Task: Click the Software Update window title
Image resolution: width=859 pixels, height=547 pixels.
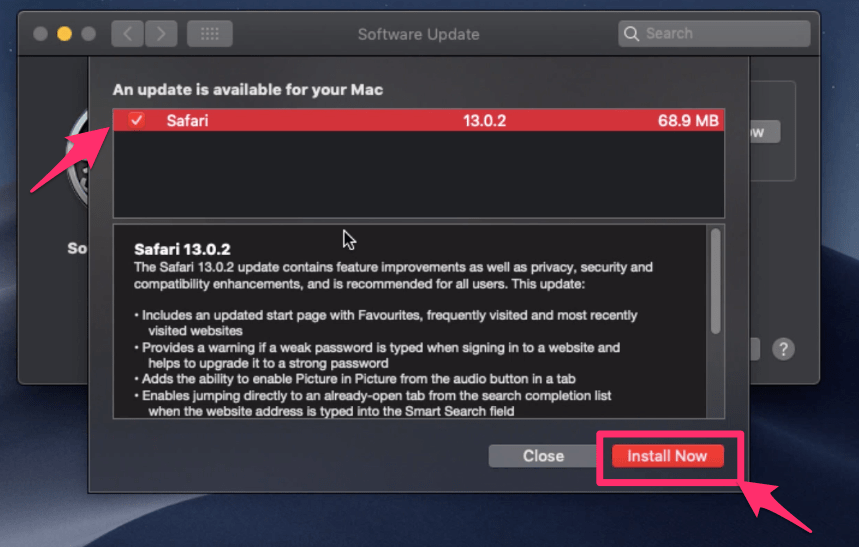Action: coord(418,34)
